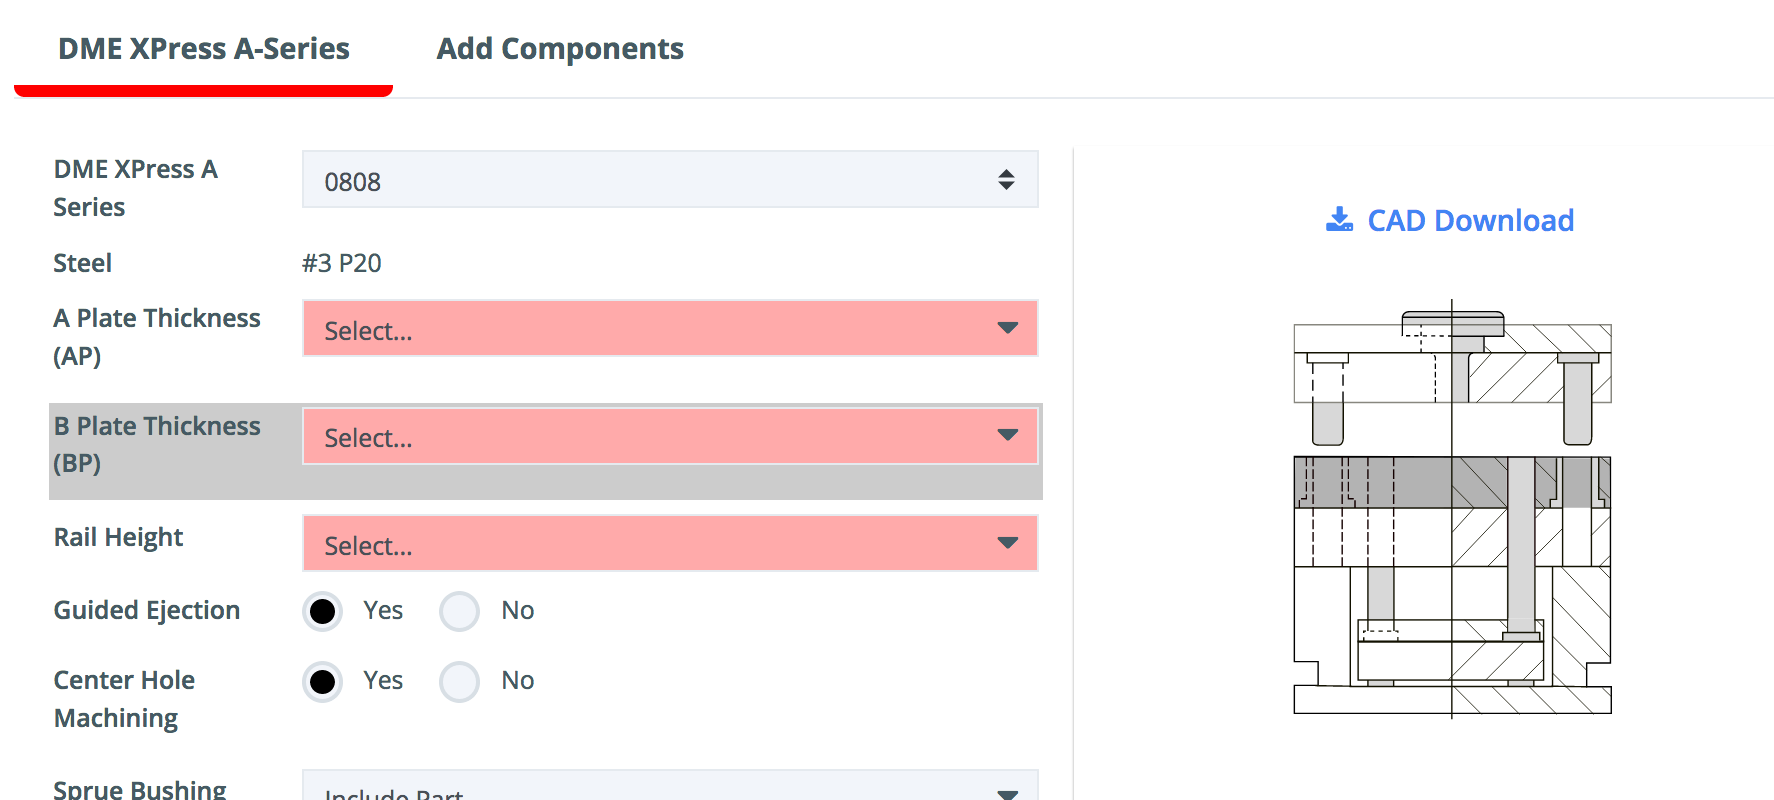Click the B Plate Thickness (BP) label
The width and height of the screenshot is (1774, 800).
(x=157, y=445)
